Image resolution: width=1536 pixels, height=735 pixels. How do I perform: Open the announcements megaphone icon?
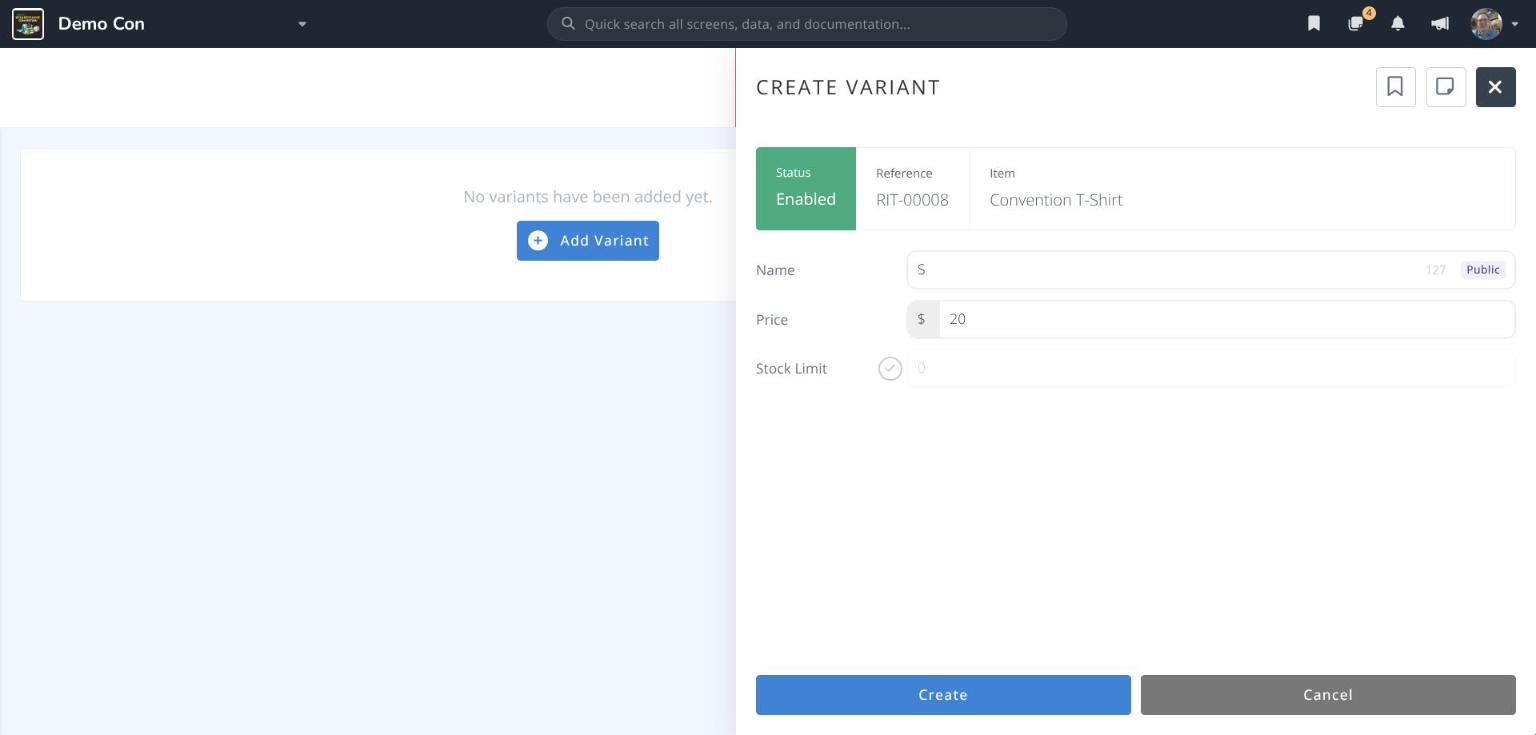click(x=1440, y=24)
